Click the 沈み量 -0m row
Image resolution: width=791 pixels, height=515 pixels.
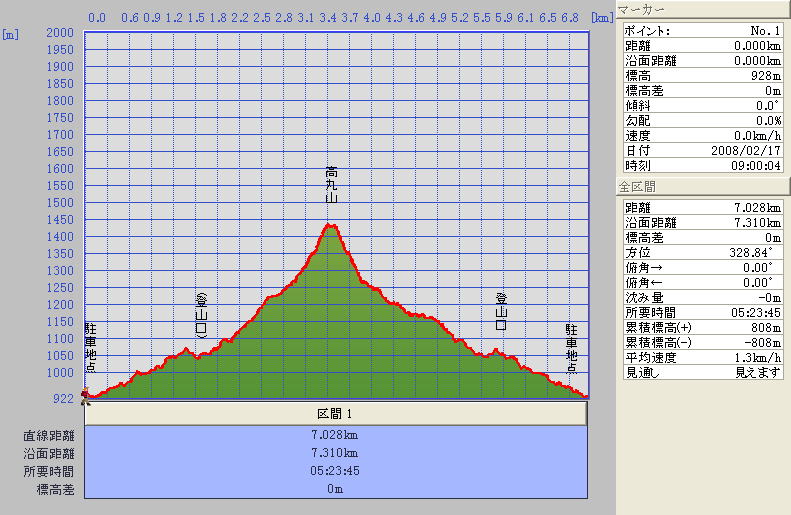pos(703,298)
